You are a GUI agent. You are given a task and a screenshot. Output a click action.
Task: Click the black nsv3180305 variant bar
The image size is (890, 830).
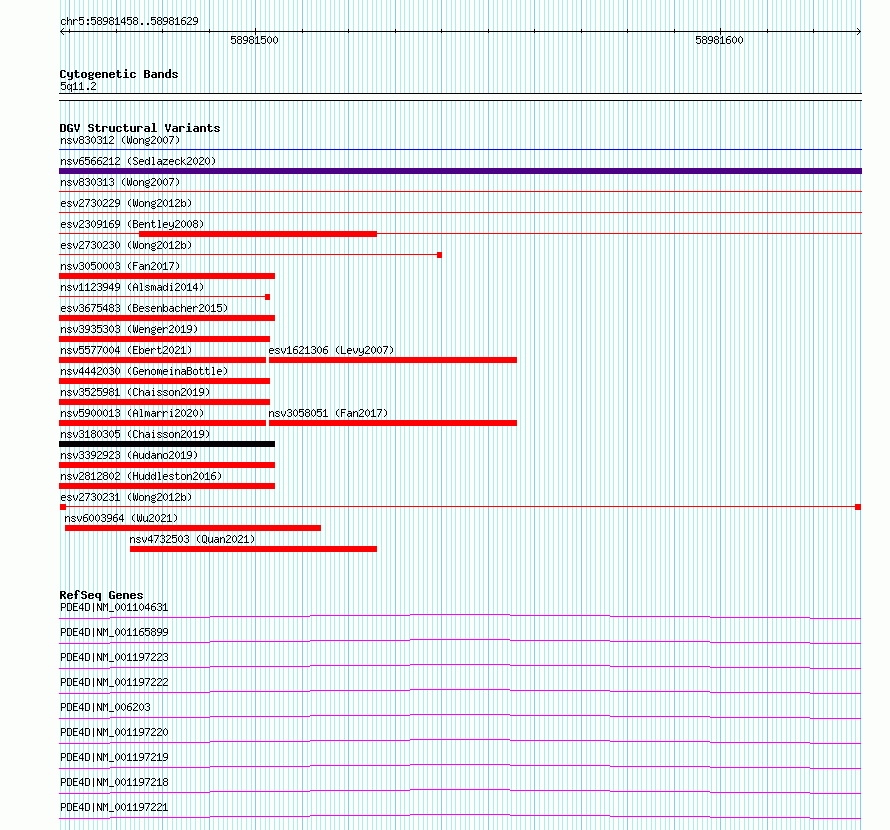167,444
